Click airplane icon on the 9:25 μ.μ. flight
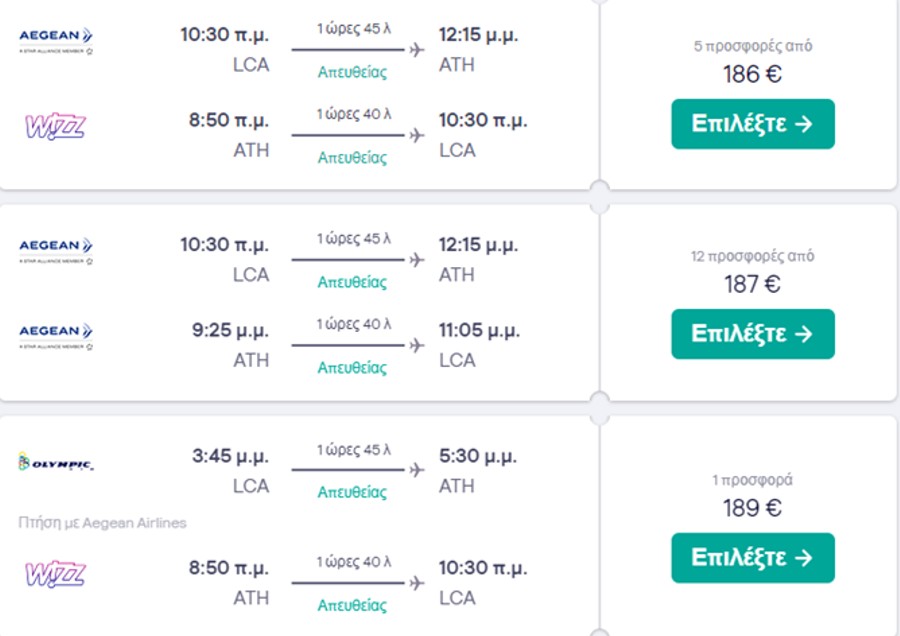The image size is (900, 636). click(x=417, y=346)
